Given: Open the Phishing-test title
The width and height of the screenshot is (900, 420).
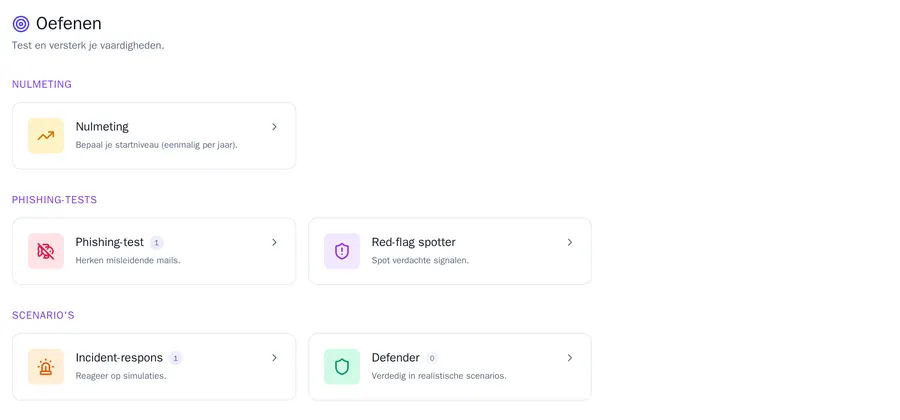Looking at the screenshot, I should (110, 242).
